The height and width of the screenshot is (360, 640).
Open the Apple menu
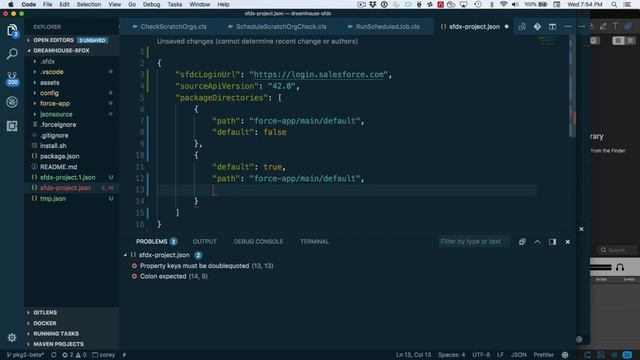(x=11, y=4)
